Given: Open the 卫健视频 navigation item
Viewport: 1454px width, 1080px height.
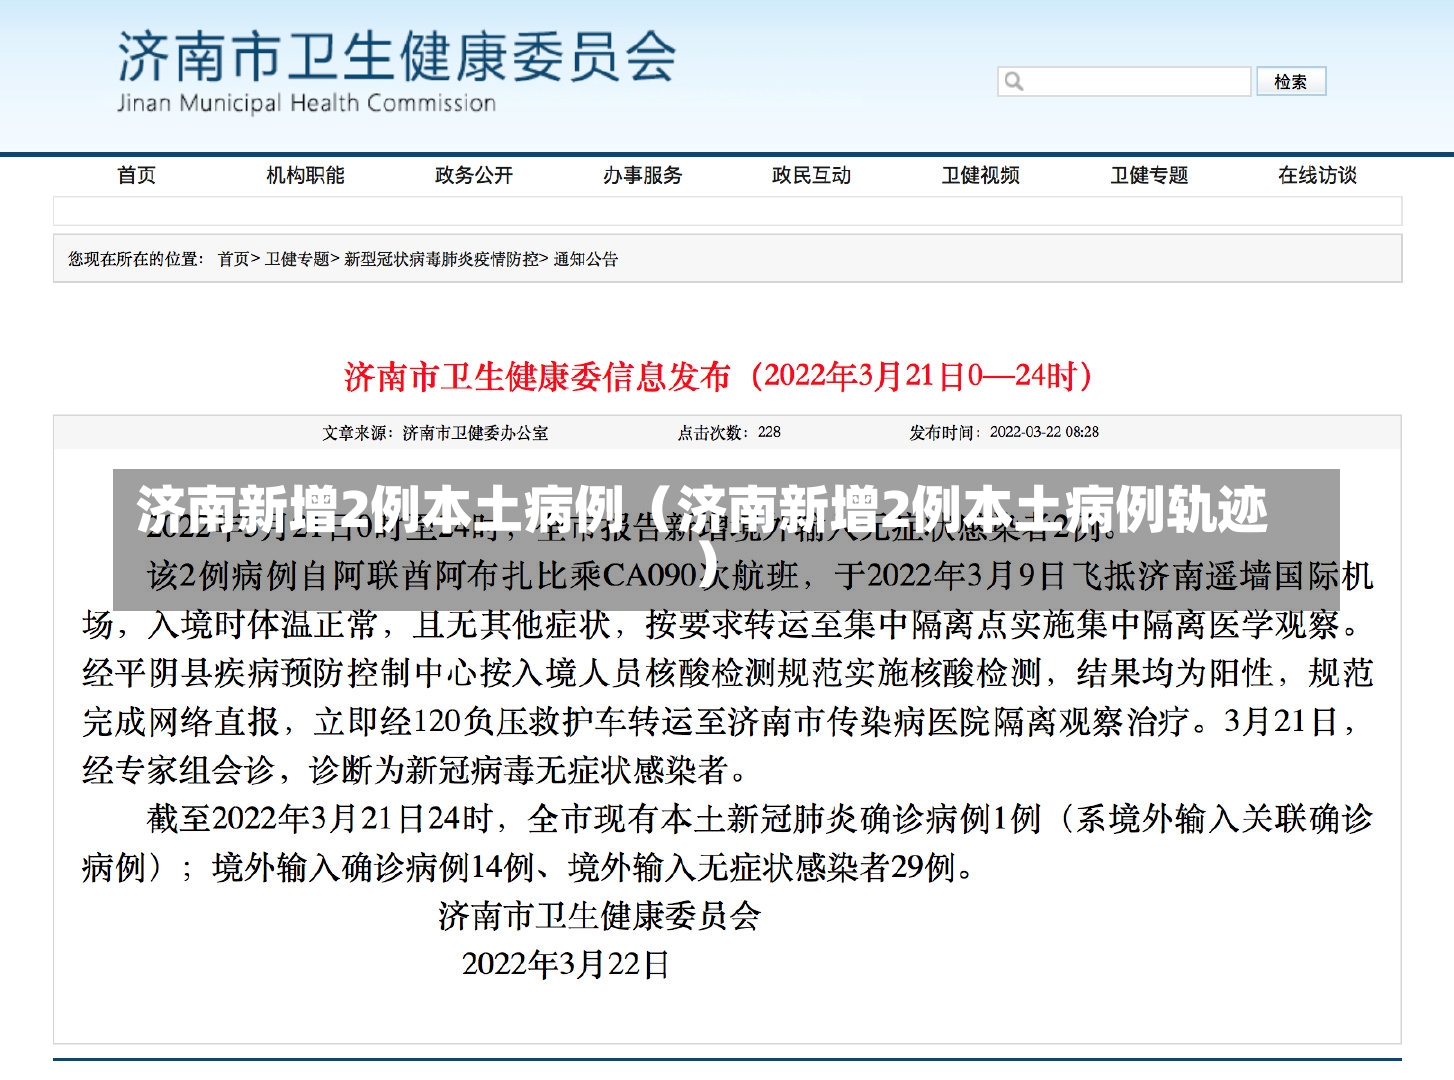Looking at the screenshot, I should 980,175.
